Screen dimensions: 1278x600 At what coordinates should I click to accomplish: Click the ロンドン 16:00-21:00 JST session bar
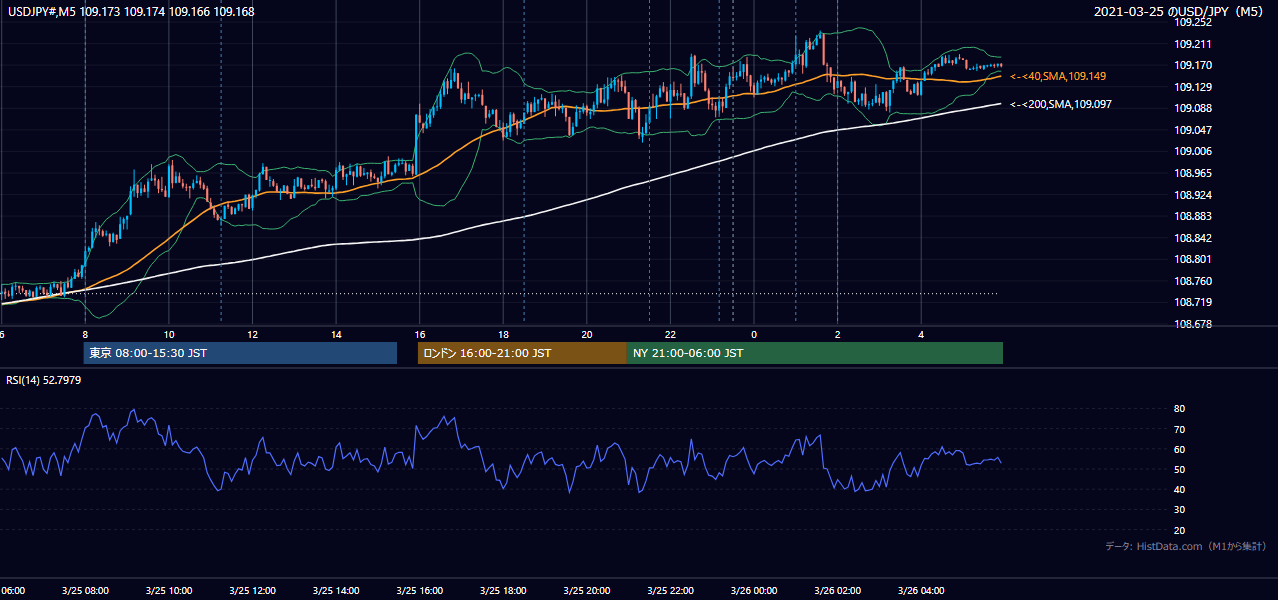(x=522, y=353)
